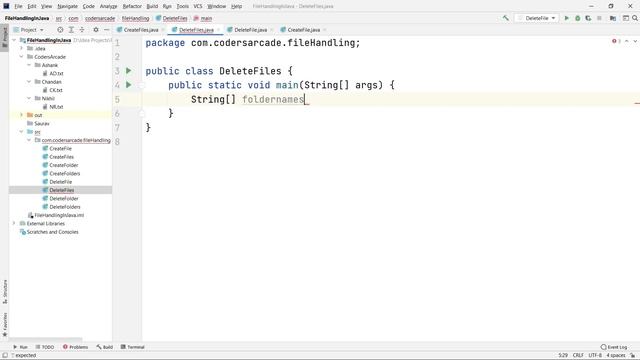Hide the Project tool window
This screenshot has height=360, width=640.
tap(107, 30)
